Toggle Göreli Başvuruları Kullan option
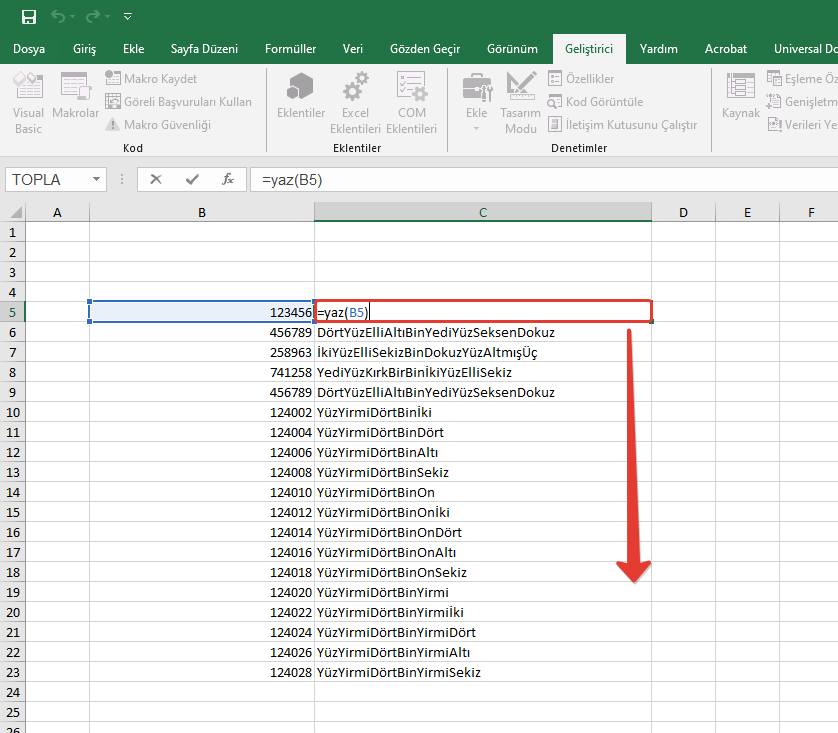The image size is (838, 733). point(178,102)
